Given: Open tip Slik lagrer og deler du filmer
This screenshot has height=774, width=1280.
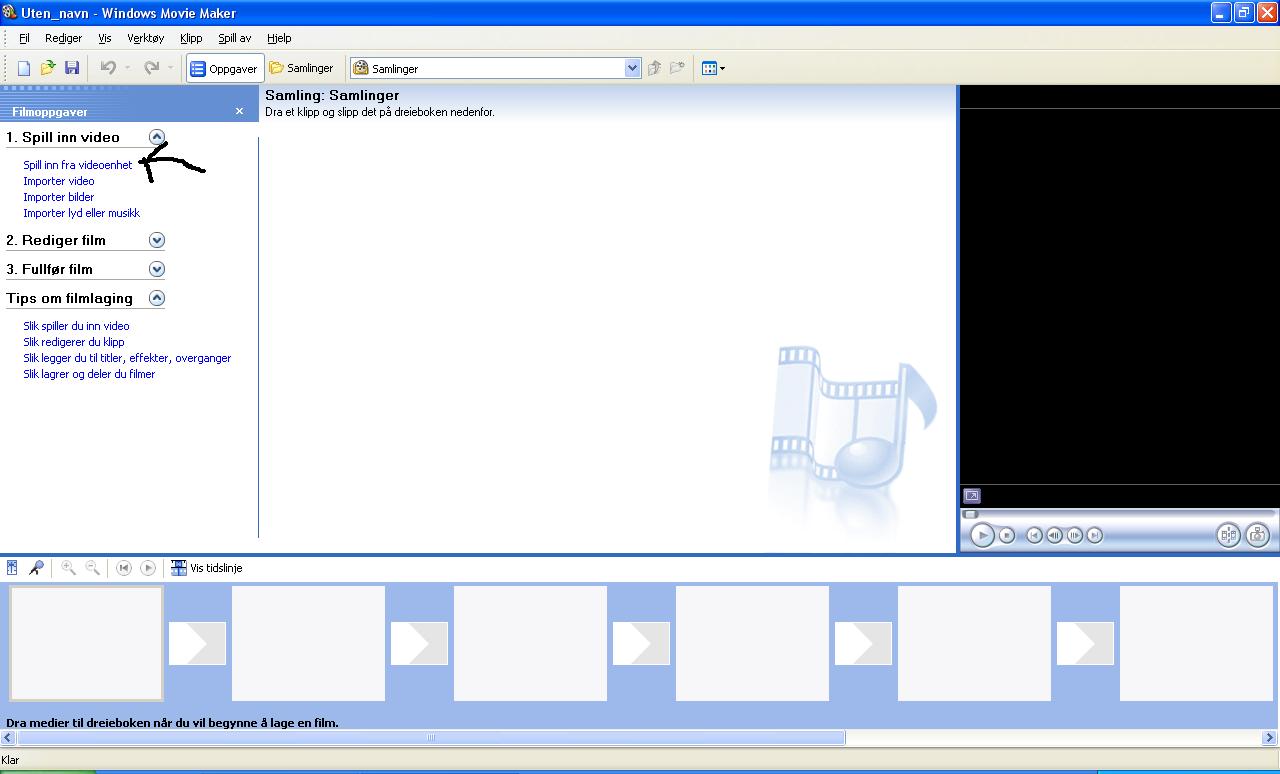Looking at the screenshot, I should click(90, 374).
